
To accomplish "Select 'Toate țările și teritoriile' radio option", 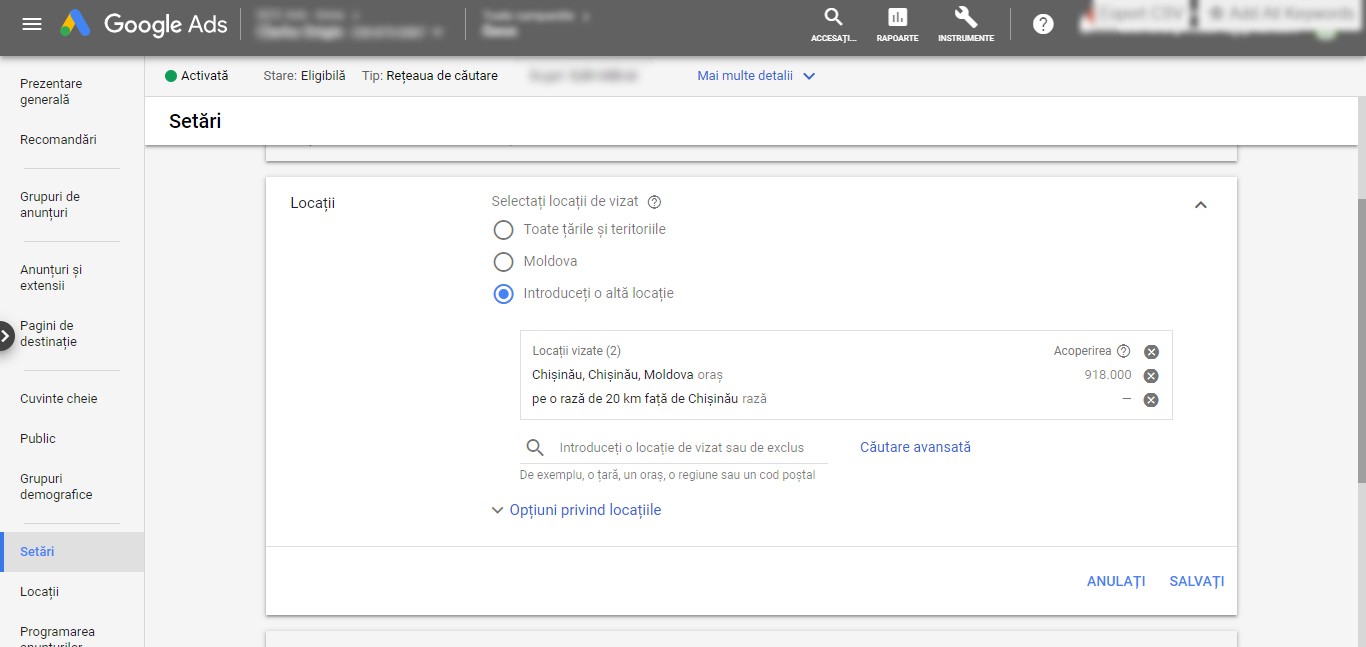I will pyautogui.click(x=504, y=230).
